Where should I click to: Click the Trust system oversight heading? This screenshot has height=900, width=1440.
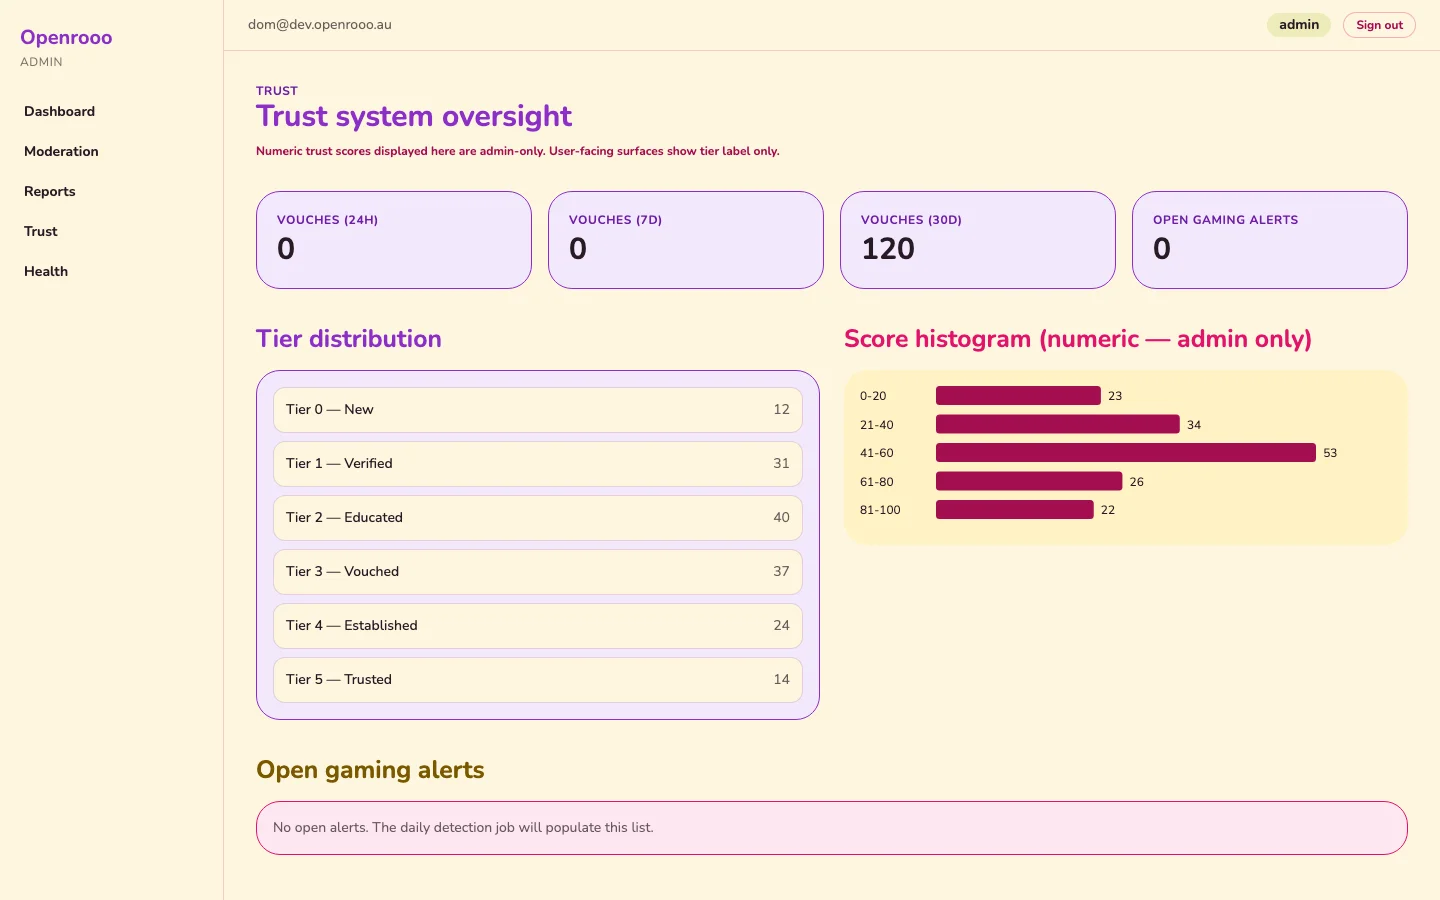point(414,117)
